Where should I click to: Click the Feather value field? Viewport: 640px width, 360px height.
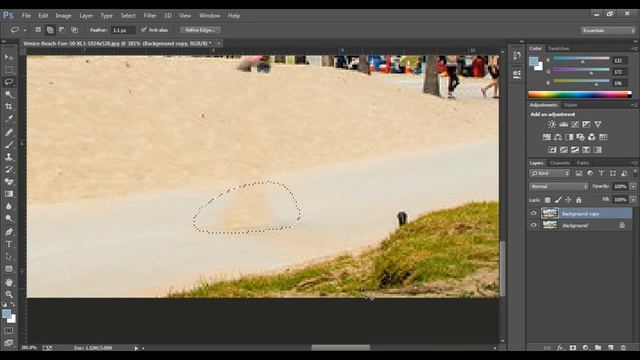click(x=123, y=30)
